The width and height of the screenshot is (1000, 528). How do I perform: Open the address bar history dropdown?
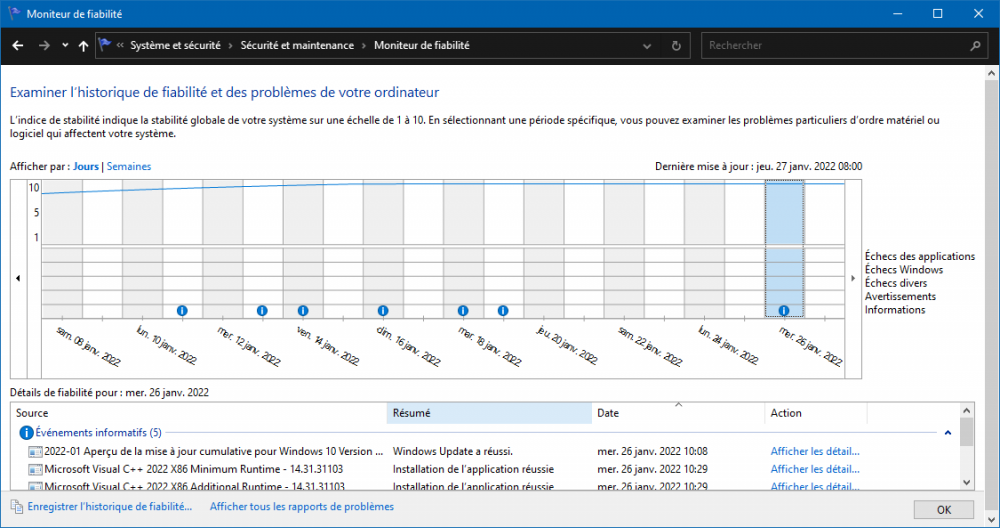(652, 45)
